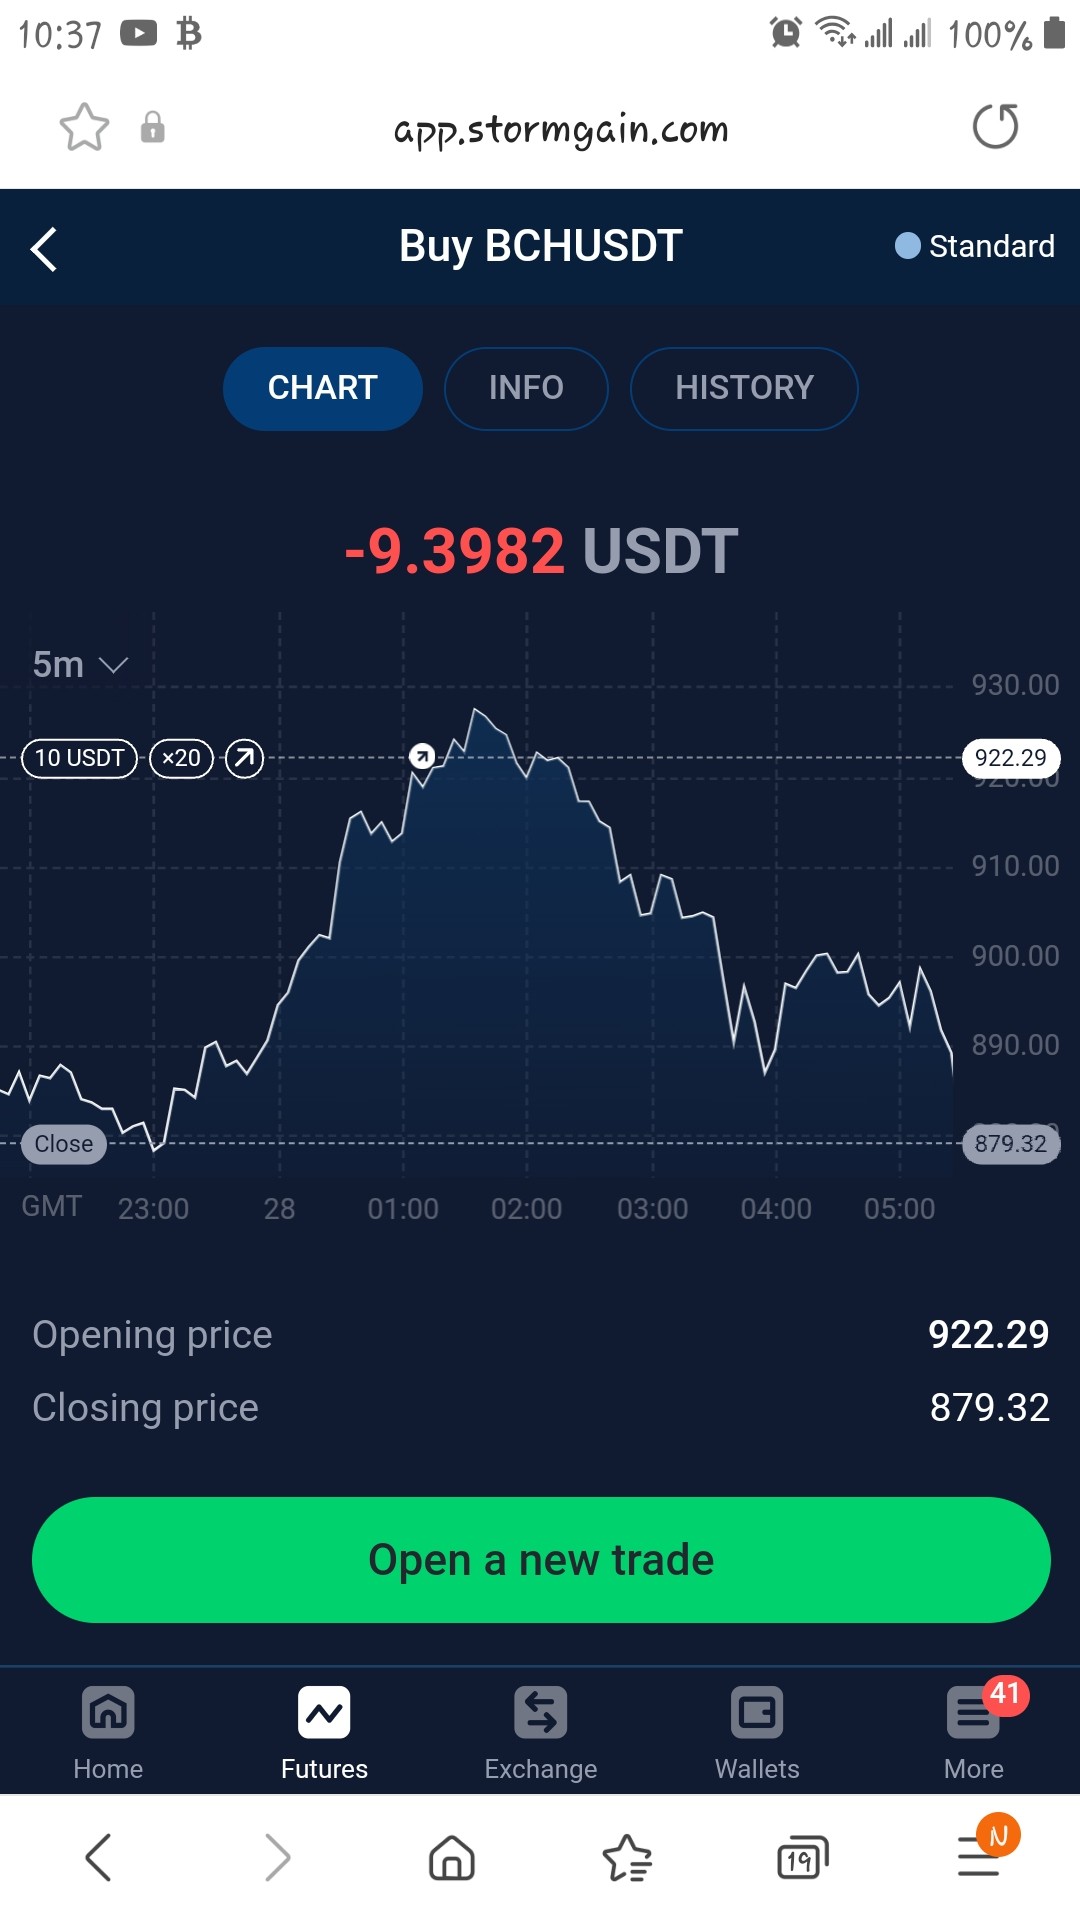This screenshot has height=1920, width=1080.
Task: Open the Wallets icon
Action: (757, 1713)
